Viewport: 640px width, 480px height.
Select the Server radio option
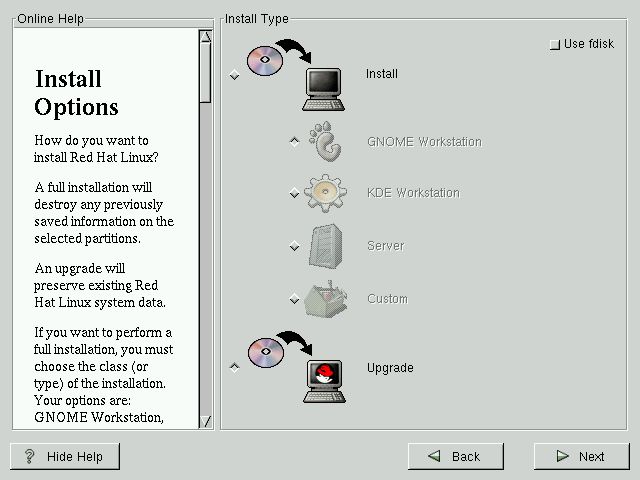pyautogui.click(x=294, y=246)
